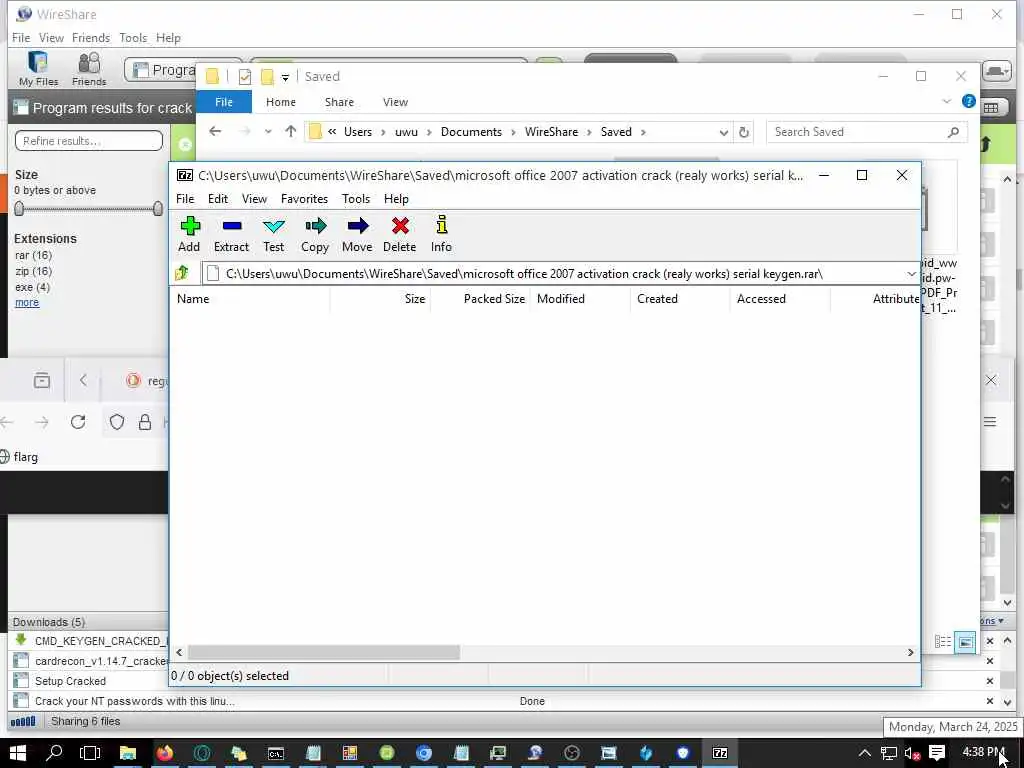Reload page in the browser window
This screenshot has width=1024, height=768.
pos(78,422)
